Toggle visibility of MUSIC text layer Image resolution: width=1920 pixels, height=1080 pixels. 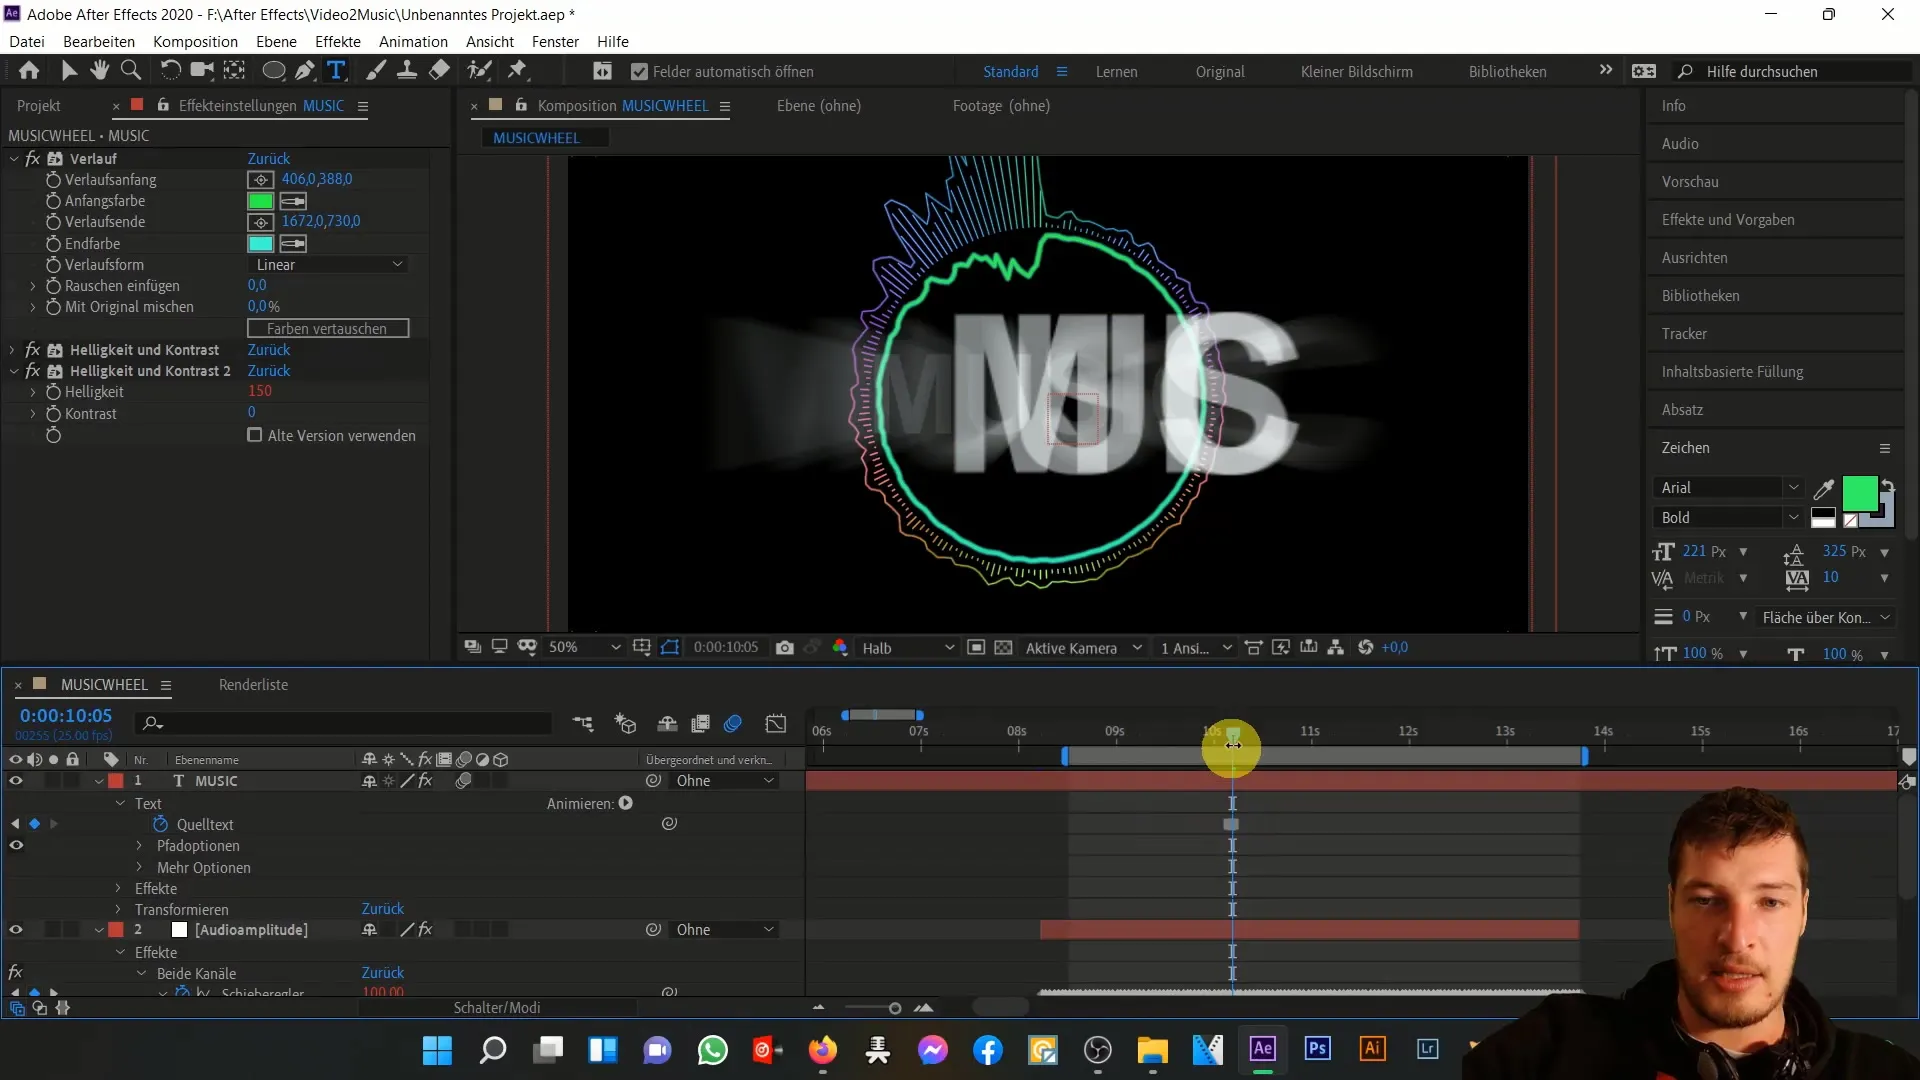[16, 781]
